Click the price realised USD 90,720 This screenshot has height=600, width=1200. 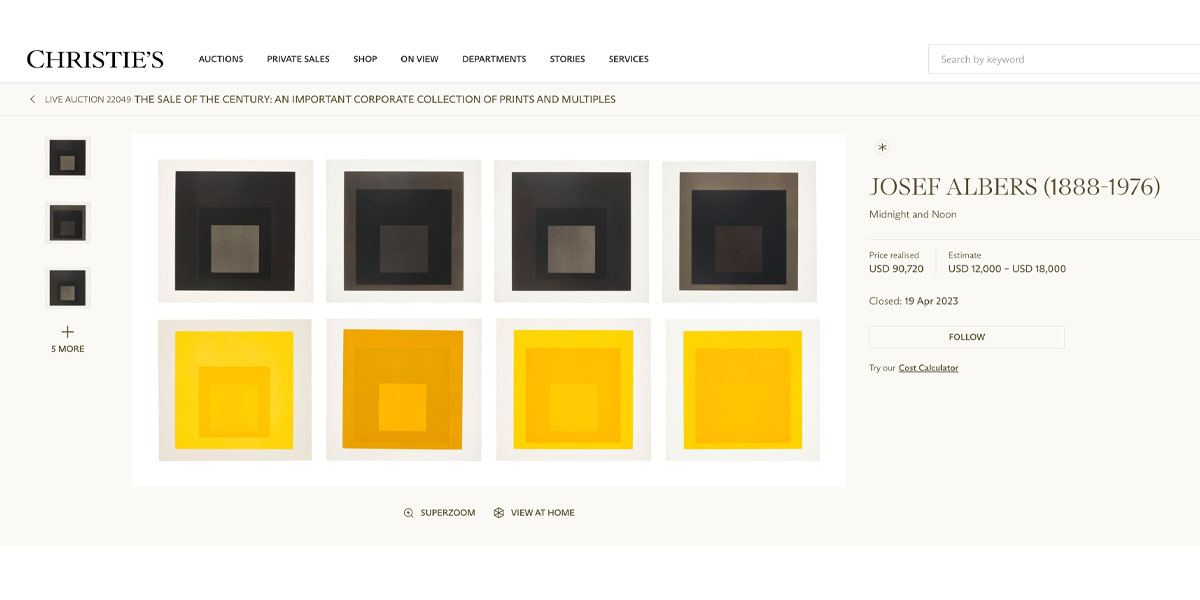click(x=896, y=269)
